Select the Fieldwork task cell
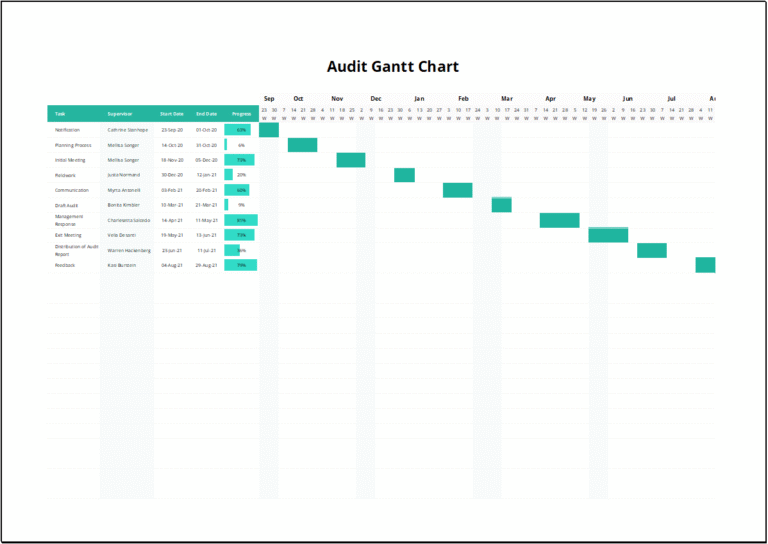768x544 pixels. (x=65, y=175)
